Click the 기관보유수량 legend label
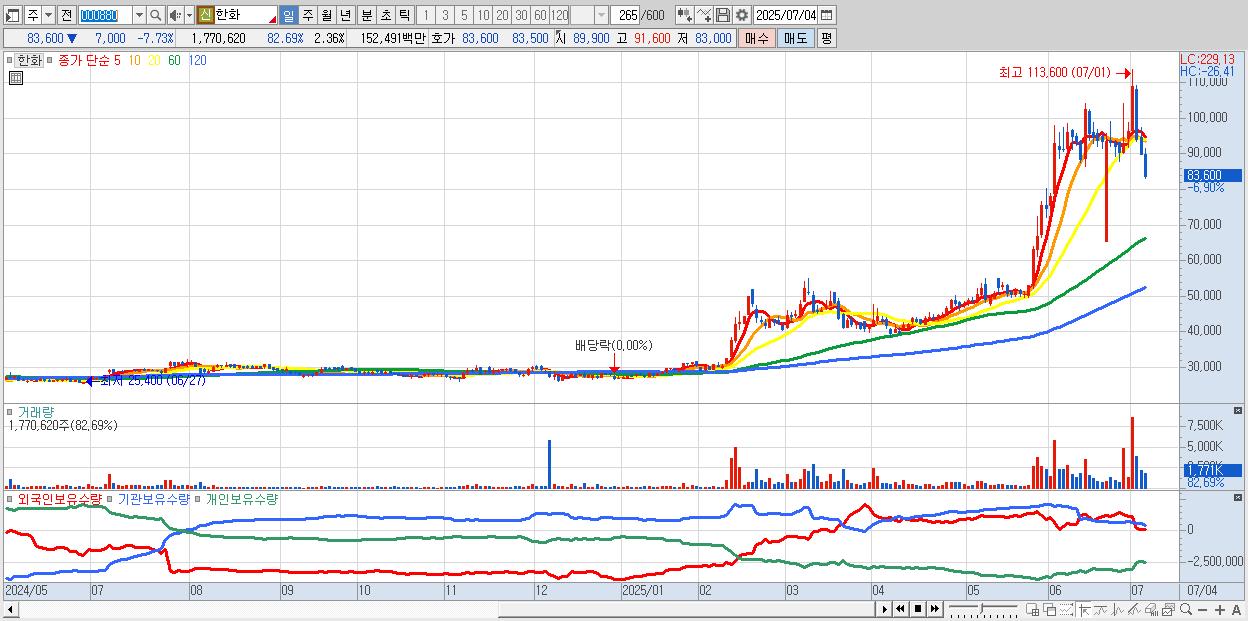 tap(154, 498)
